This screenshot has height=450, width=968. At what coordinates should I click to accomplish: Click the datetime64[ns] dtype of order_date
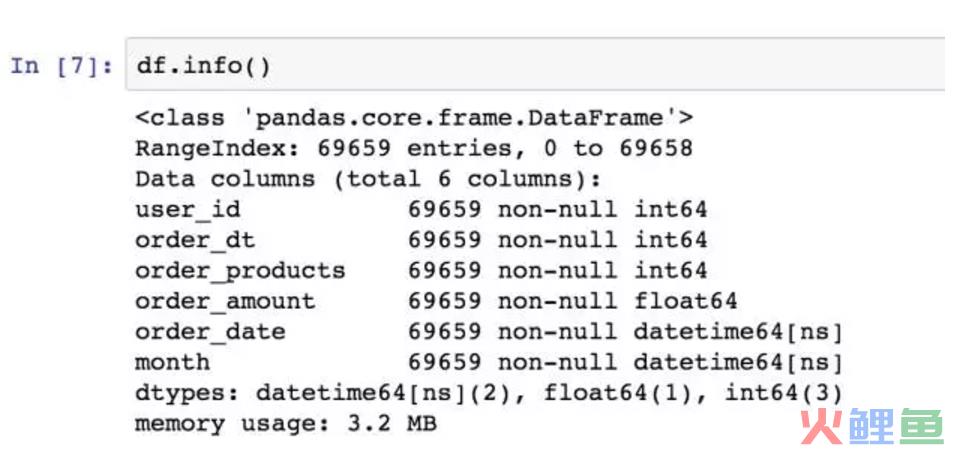click(738, 332)
